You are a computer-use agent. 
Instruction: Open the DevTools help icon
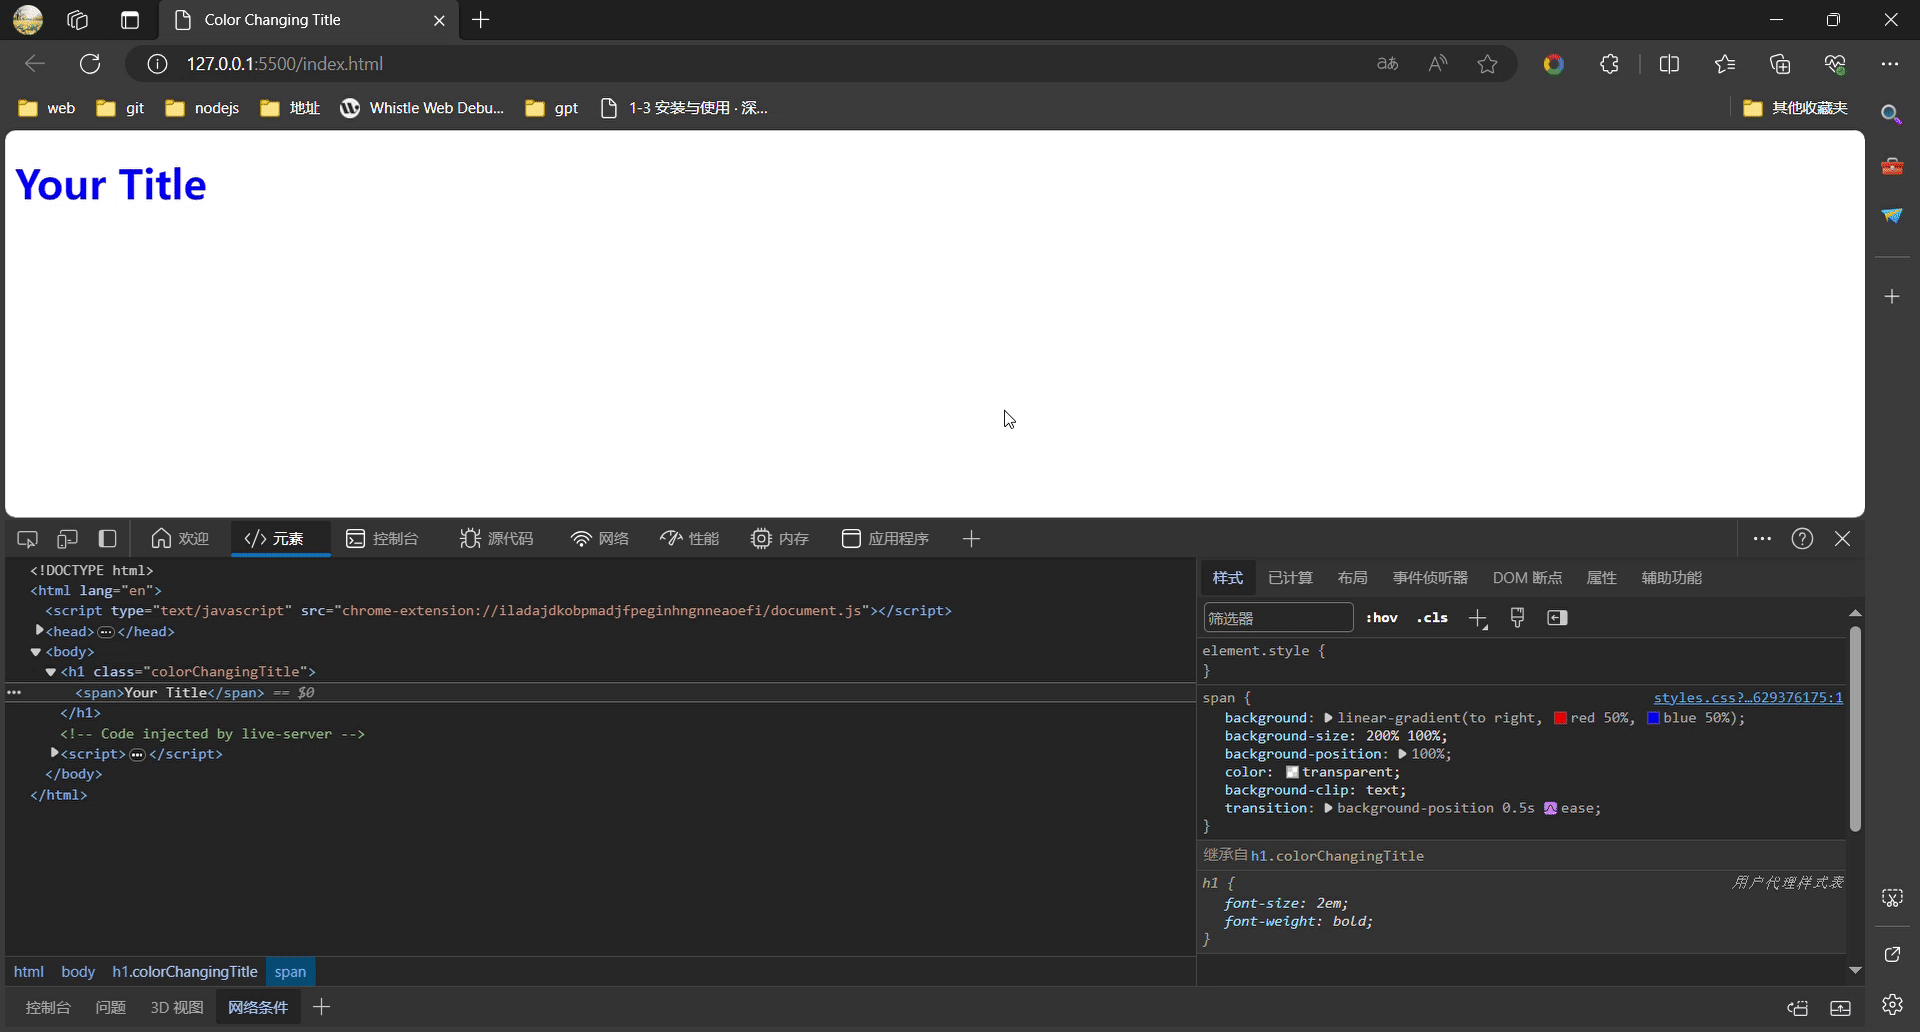pyautogui.click(x=1803, y=538)
